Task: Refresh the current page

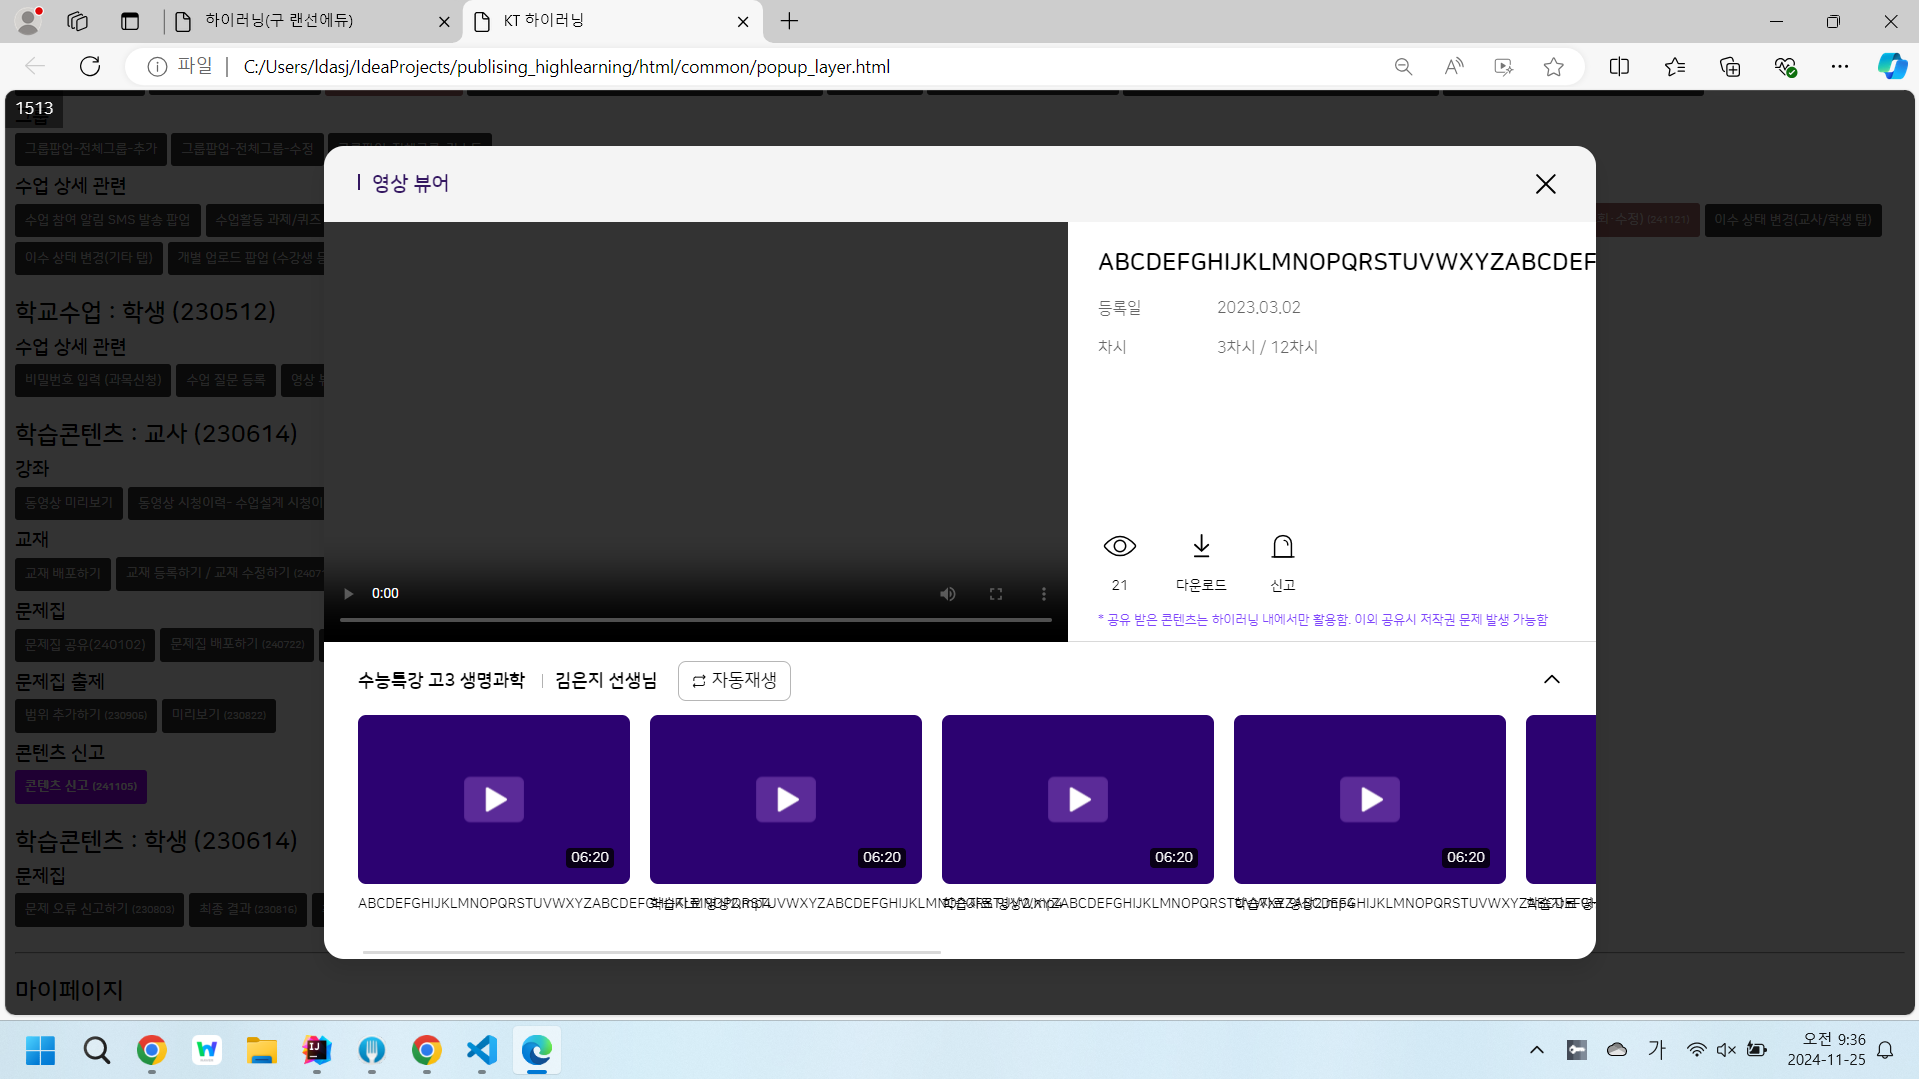Action: (x=90, y=67)
